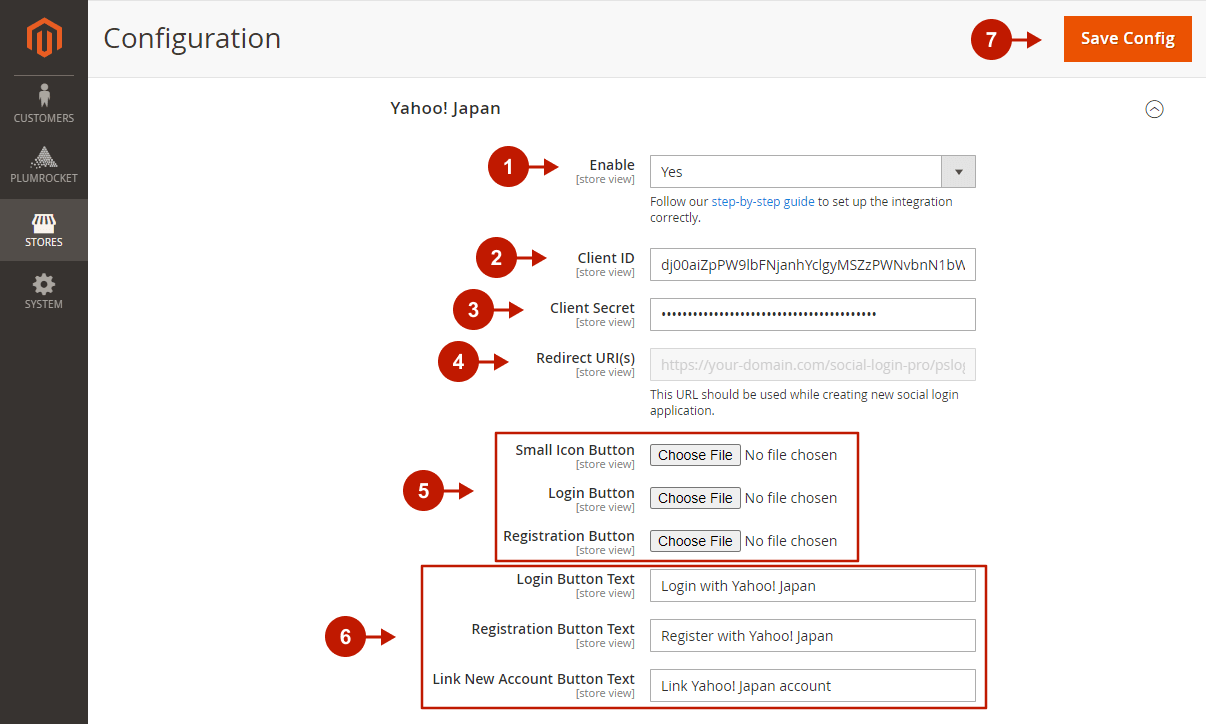Viewport: 1206px width, 724px height.
Task: Click the Yahoo! Japan section title
Action: 445,108
